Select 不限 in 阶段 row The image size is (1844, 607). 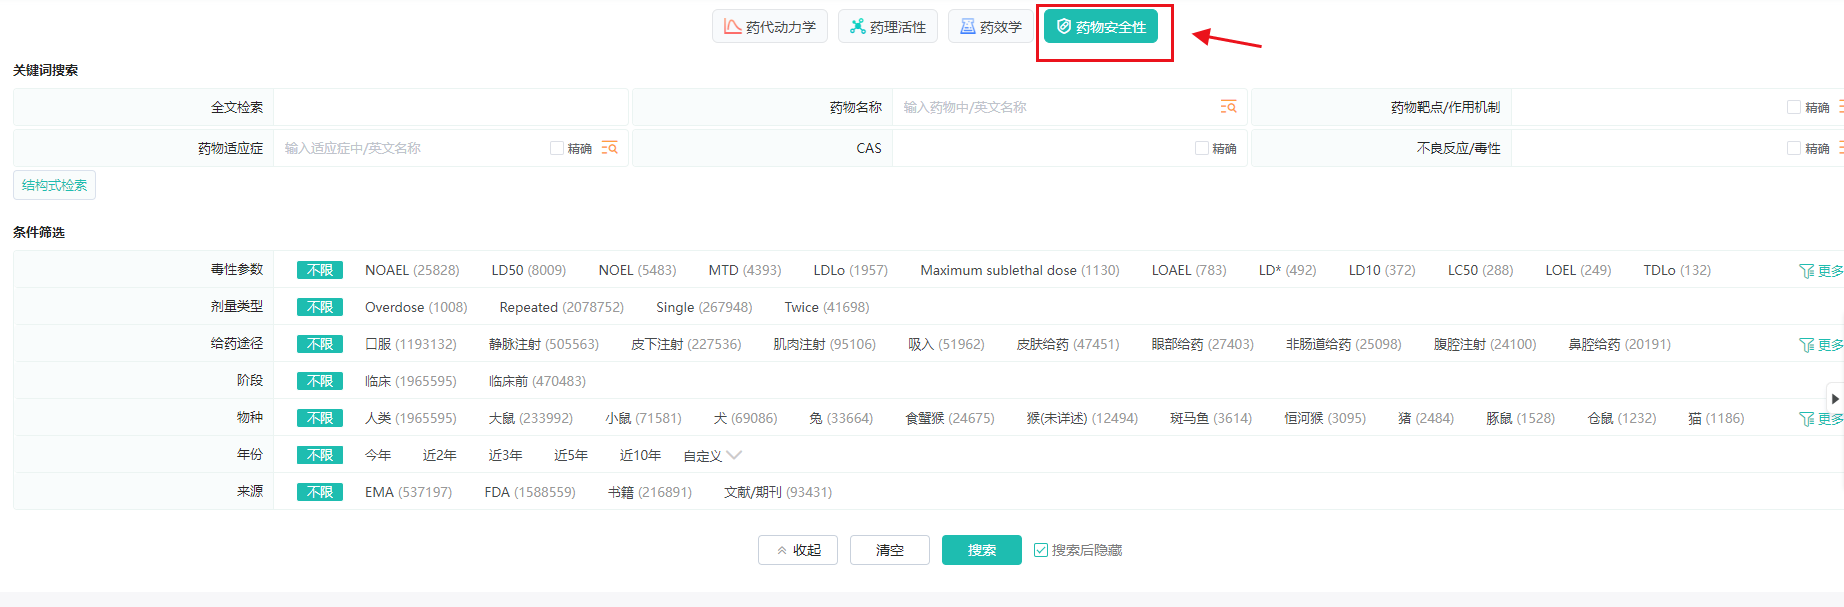(x=320, y=381)
